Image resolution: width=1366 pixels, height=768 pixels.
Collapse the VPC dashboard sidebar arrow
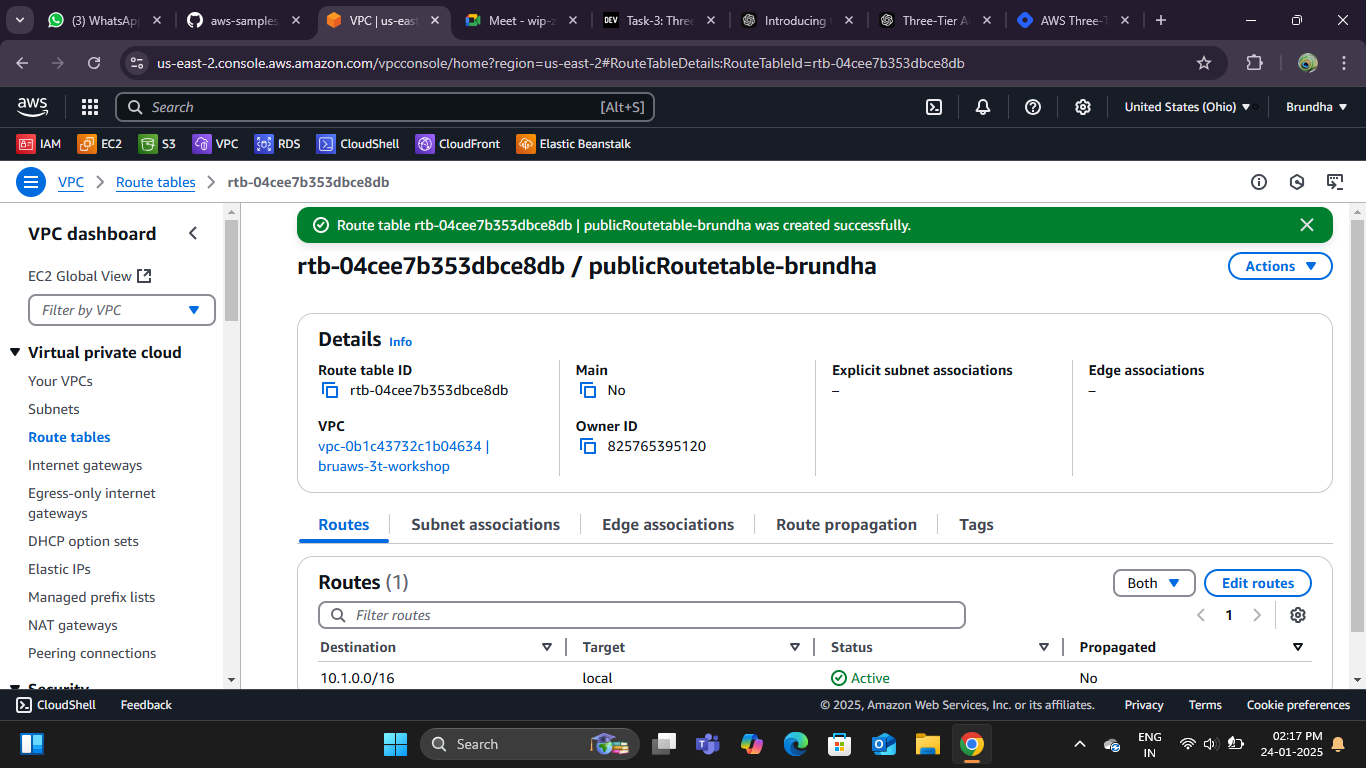pyautogui.click(x=193, y=233)
